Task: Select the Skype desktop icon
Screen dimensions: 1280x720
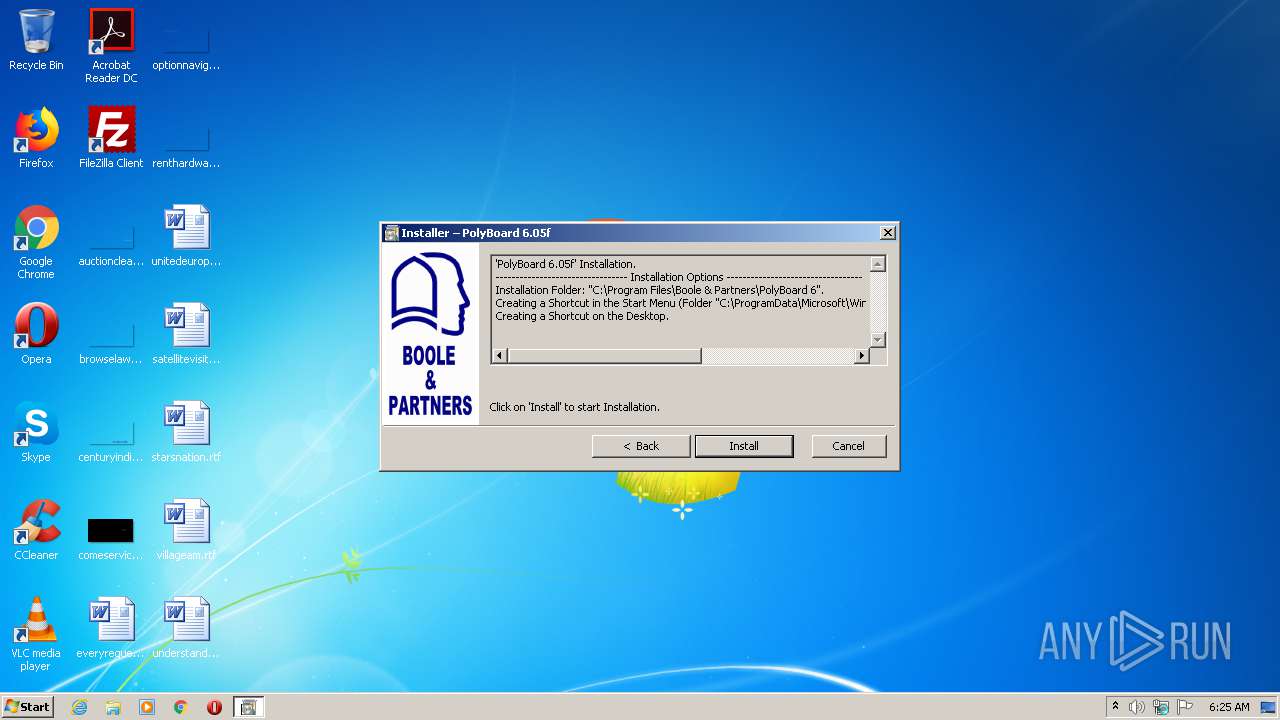Action: tap(36, 433)
